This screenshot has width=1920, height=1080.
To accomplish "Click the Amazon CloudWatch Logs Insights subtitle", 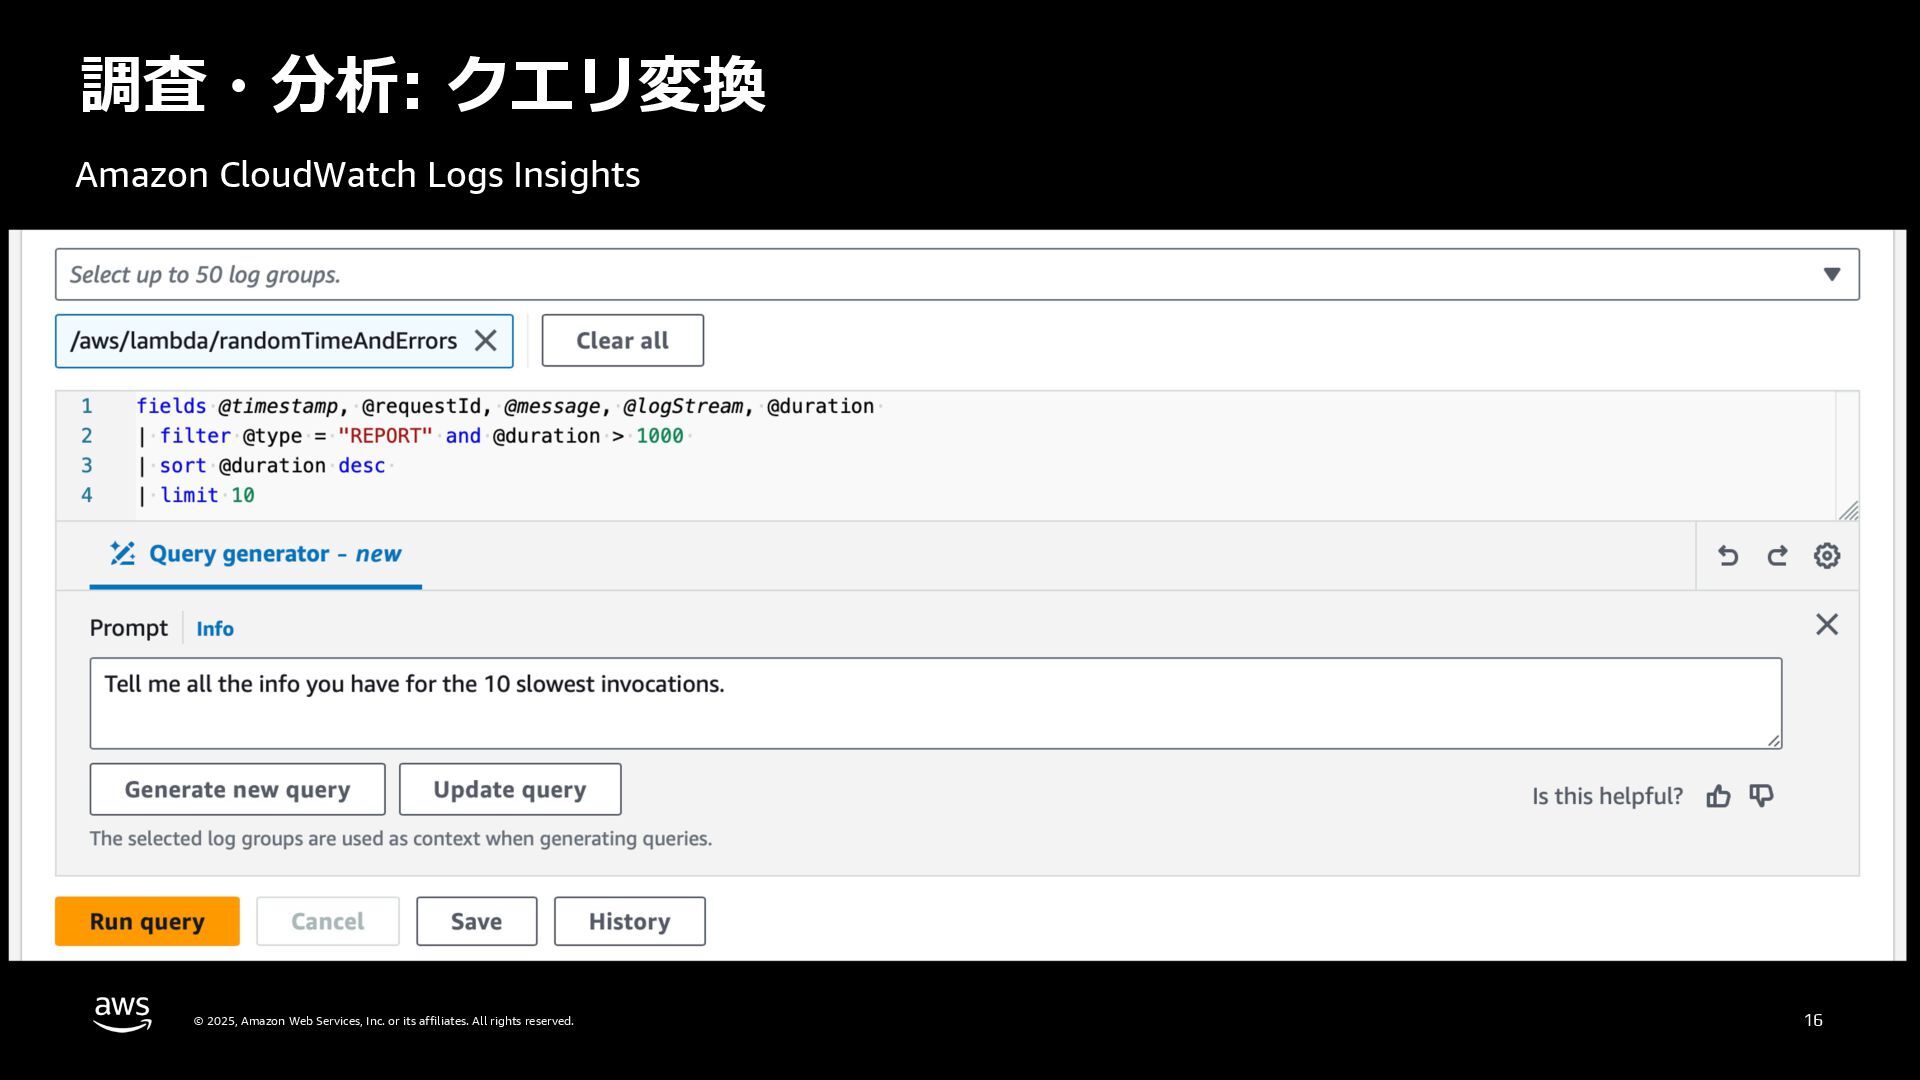I will 358,175.
